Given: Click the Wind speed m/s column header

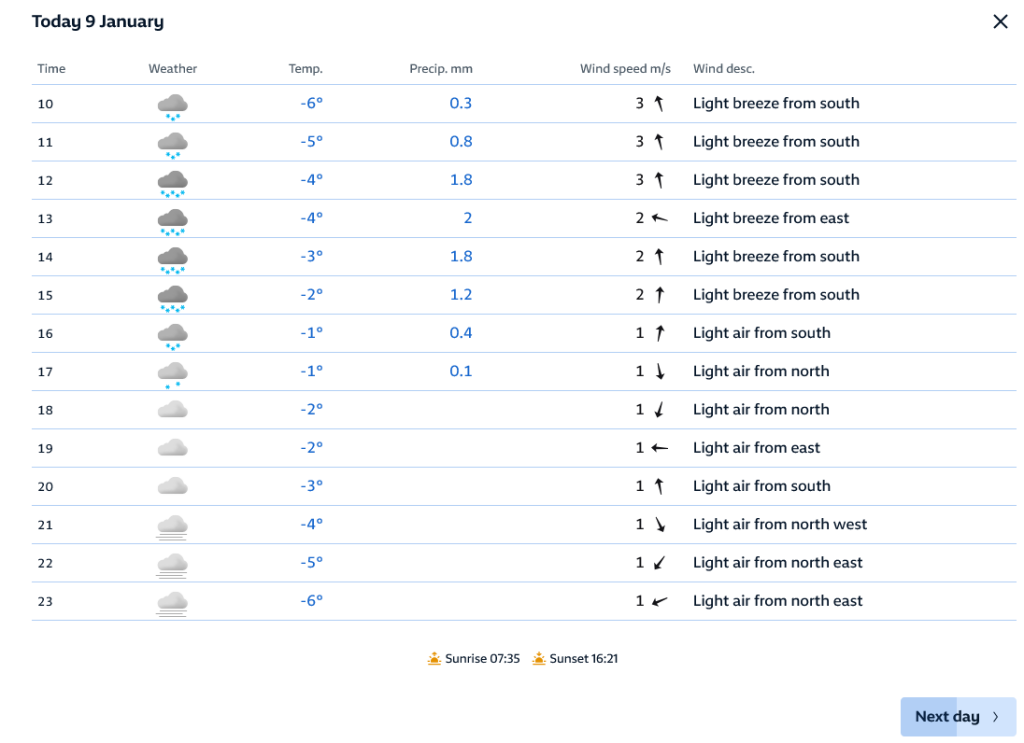Looking at the screenshot, I should [625, 69].
